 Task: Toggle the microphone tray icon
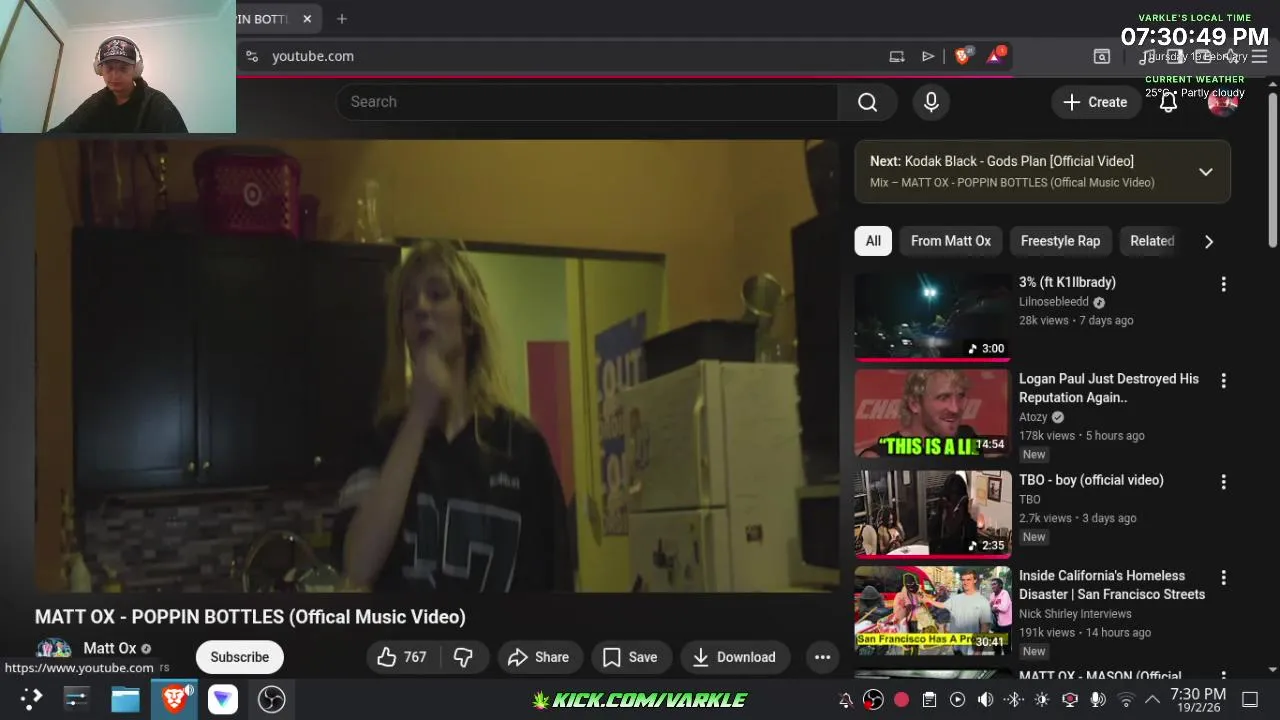click(x=1098, y=700)
